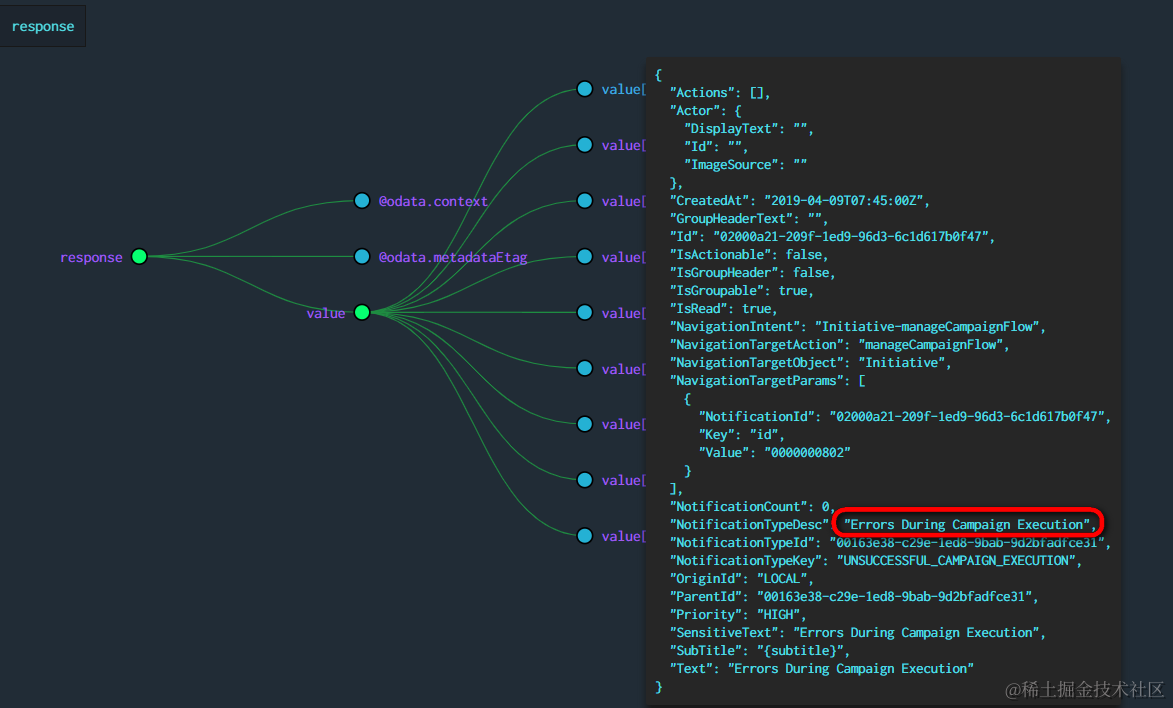
Task: Click the "Priority": "HIGH" line
Action: tap(738, 614)
